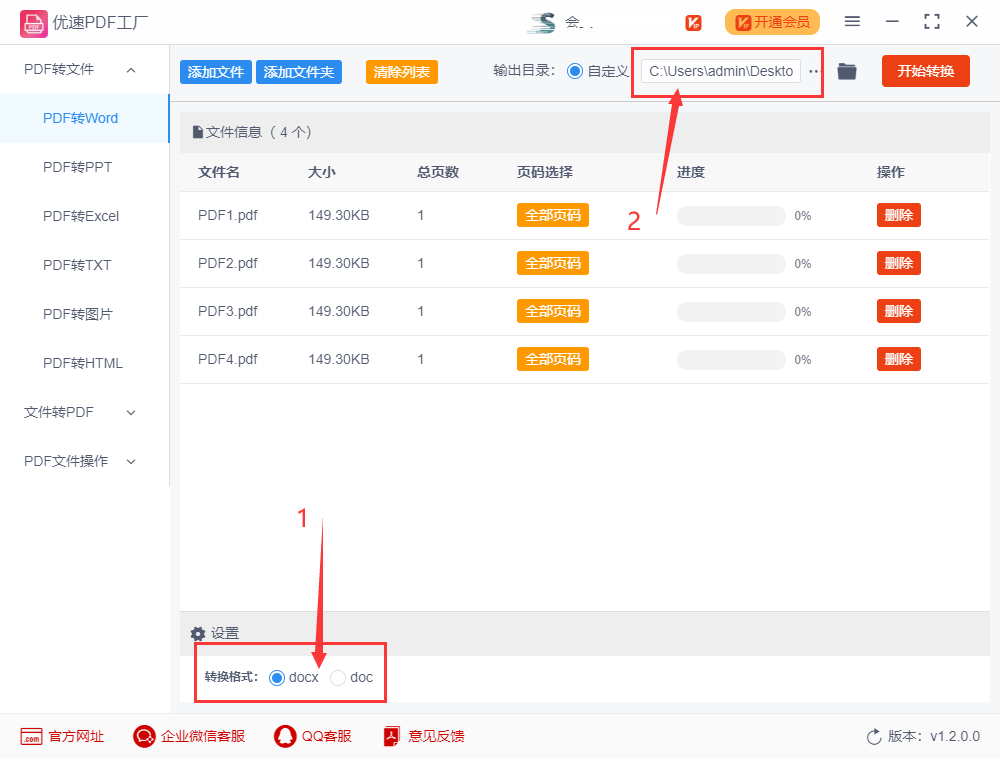
Task: Click the settings gear next to 设置
Action: (x=197, y=634)
